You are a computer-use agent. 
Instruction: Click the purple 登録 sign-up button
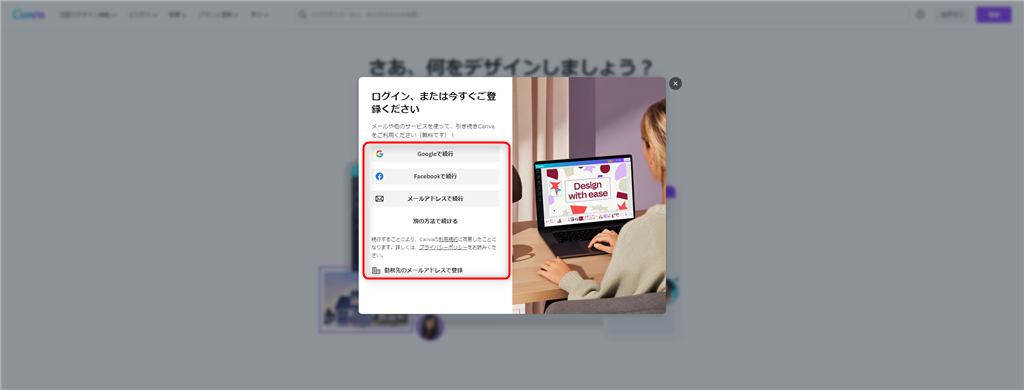[x=993, y=14]
